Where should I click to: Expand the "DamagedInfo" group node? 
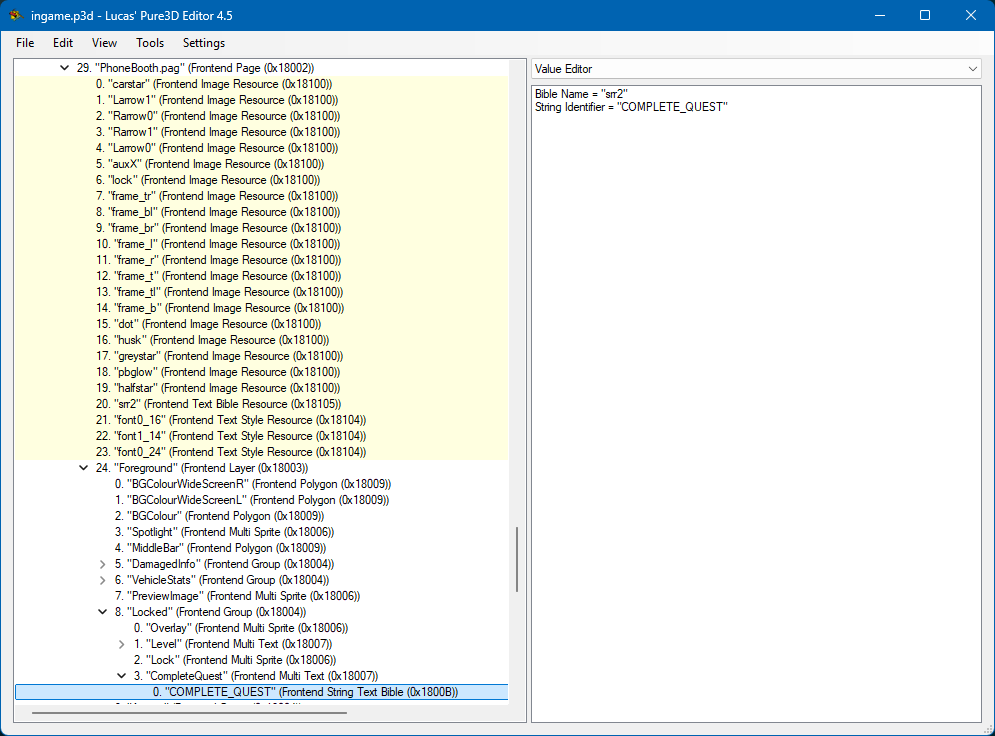(103, 563)
